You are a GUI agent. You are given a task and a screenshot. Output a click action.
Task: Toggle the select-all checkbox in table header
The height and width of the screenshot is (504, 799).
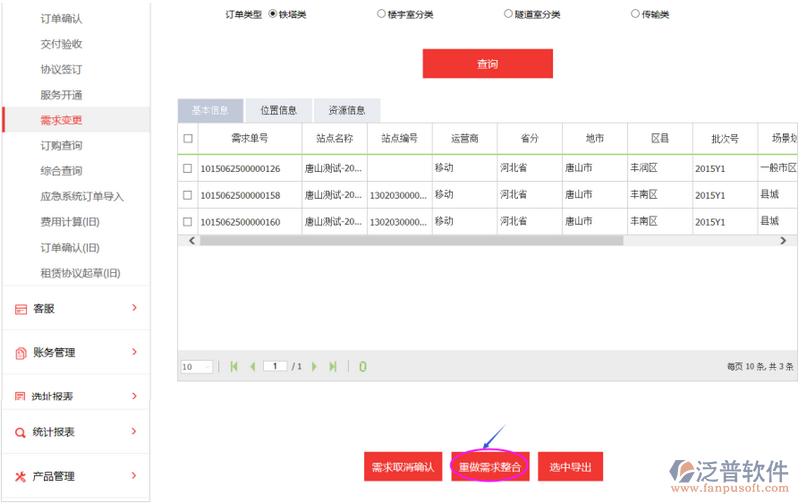tap(187, 138)
